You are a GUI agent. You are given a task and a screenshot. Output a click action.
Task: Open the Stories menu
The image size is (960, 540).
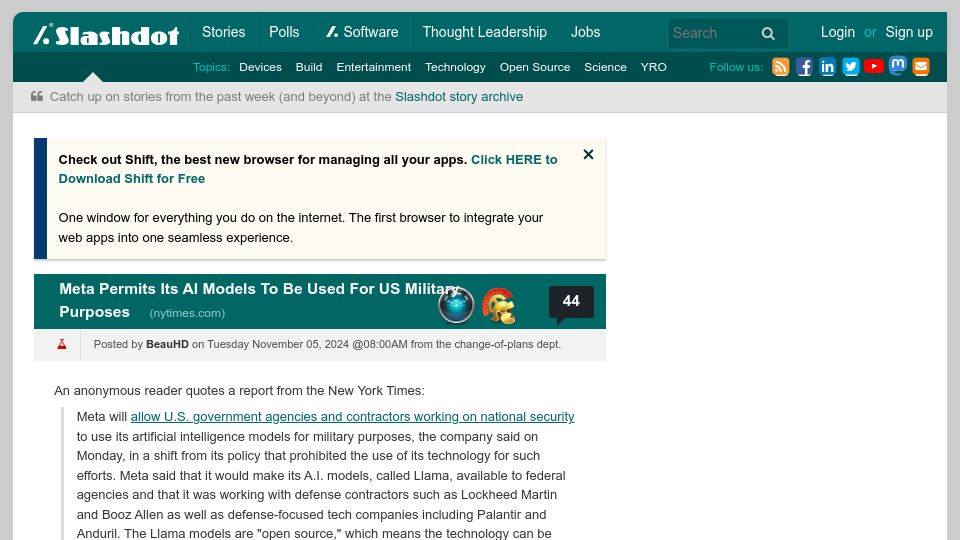(223, 32)
